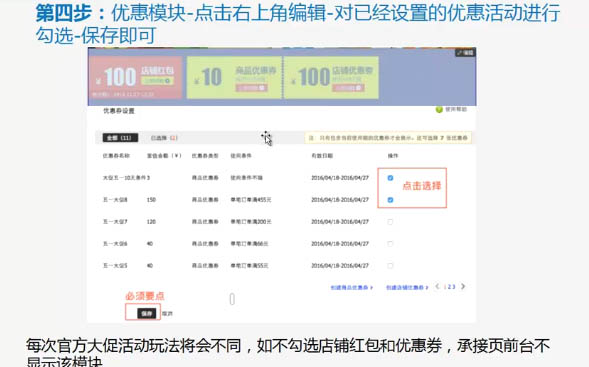Click the 编辑 edit button at the module's top-right
This screenshot has width=589, height=367.
coord(465,53)
